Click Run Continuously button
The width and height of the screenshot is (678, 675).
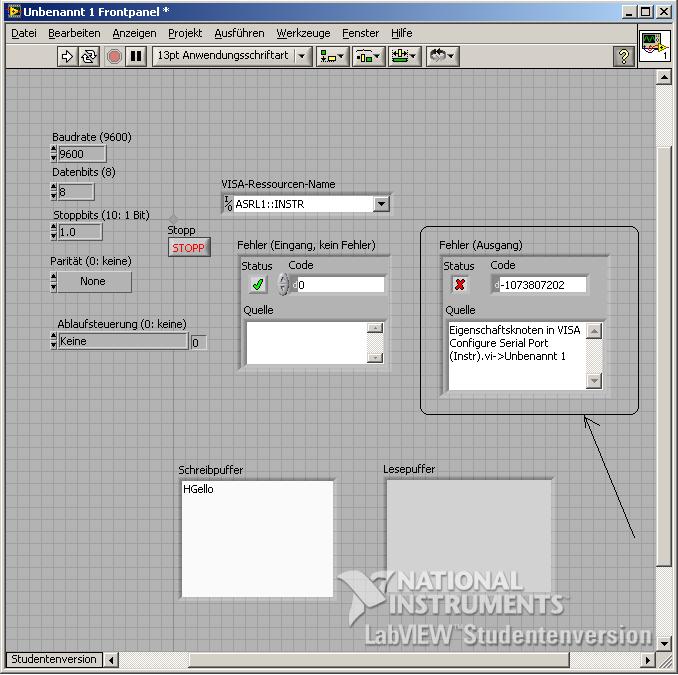pyautogui.click(x=89, y=56)
